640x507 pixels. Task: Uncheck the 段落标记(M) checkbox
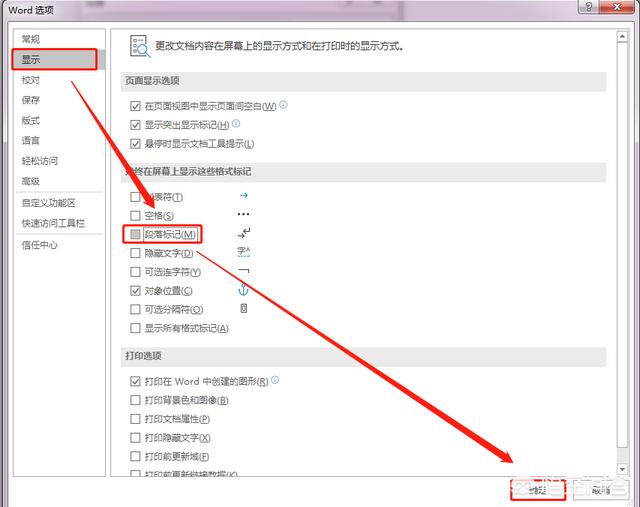click(x=135, y=234)
